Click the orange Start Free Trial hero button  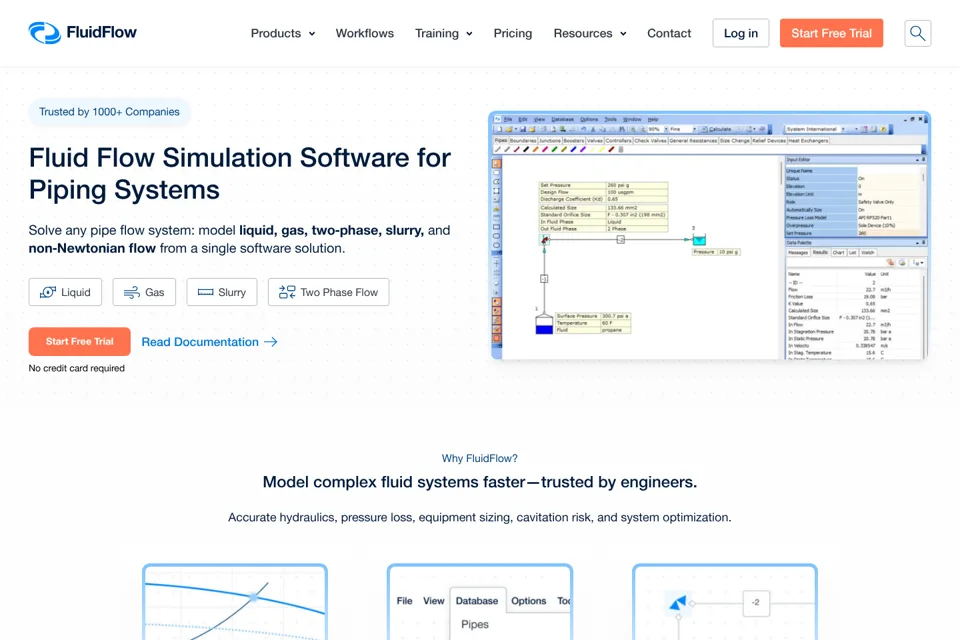80,341
